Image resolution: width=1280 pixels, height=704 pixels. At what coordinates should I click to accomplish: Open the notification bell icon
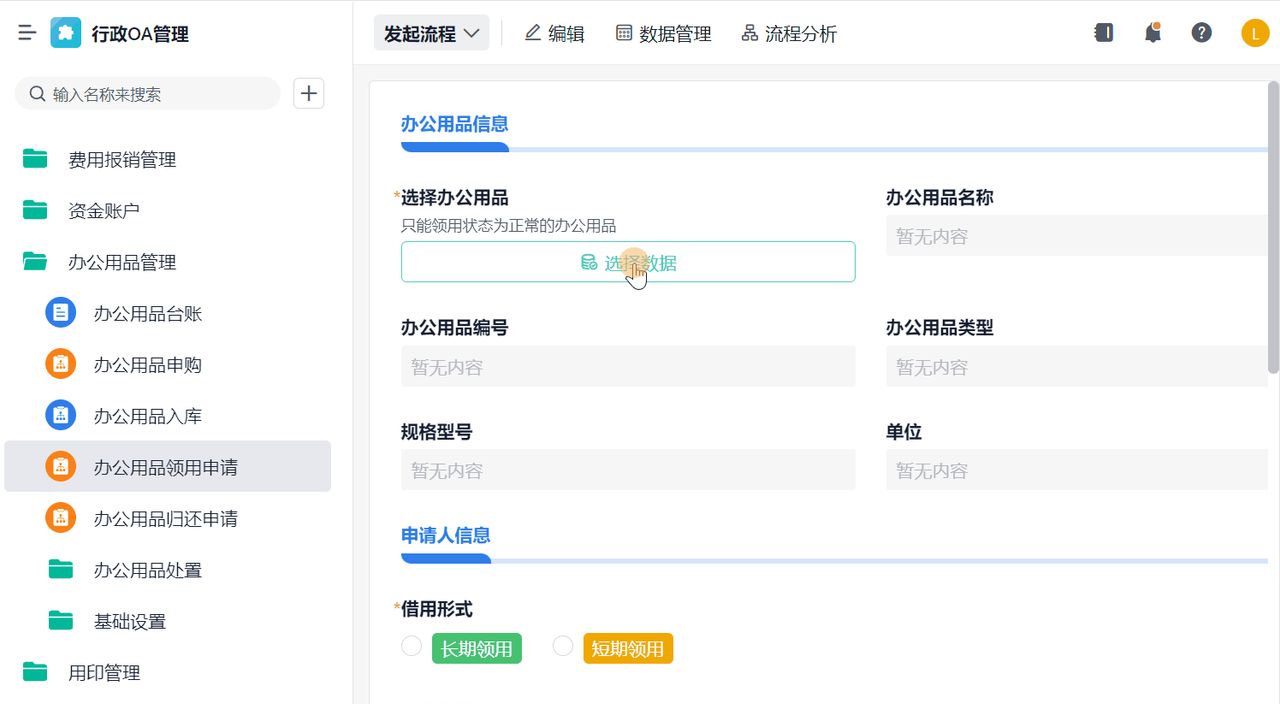tap(1152, 32)
